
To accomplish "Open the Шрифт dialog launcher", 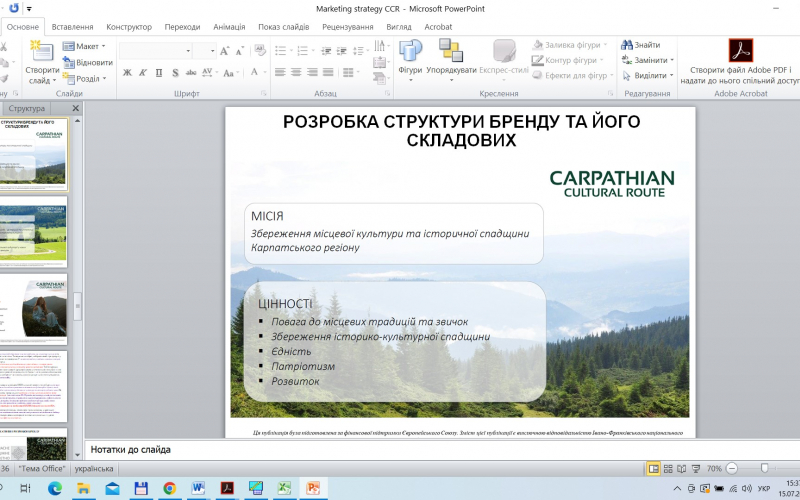I will point(264,93).
